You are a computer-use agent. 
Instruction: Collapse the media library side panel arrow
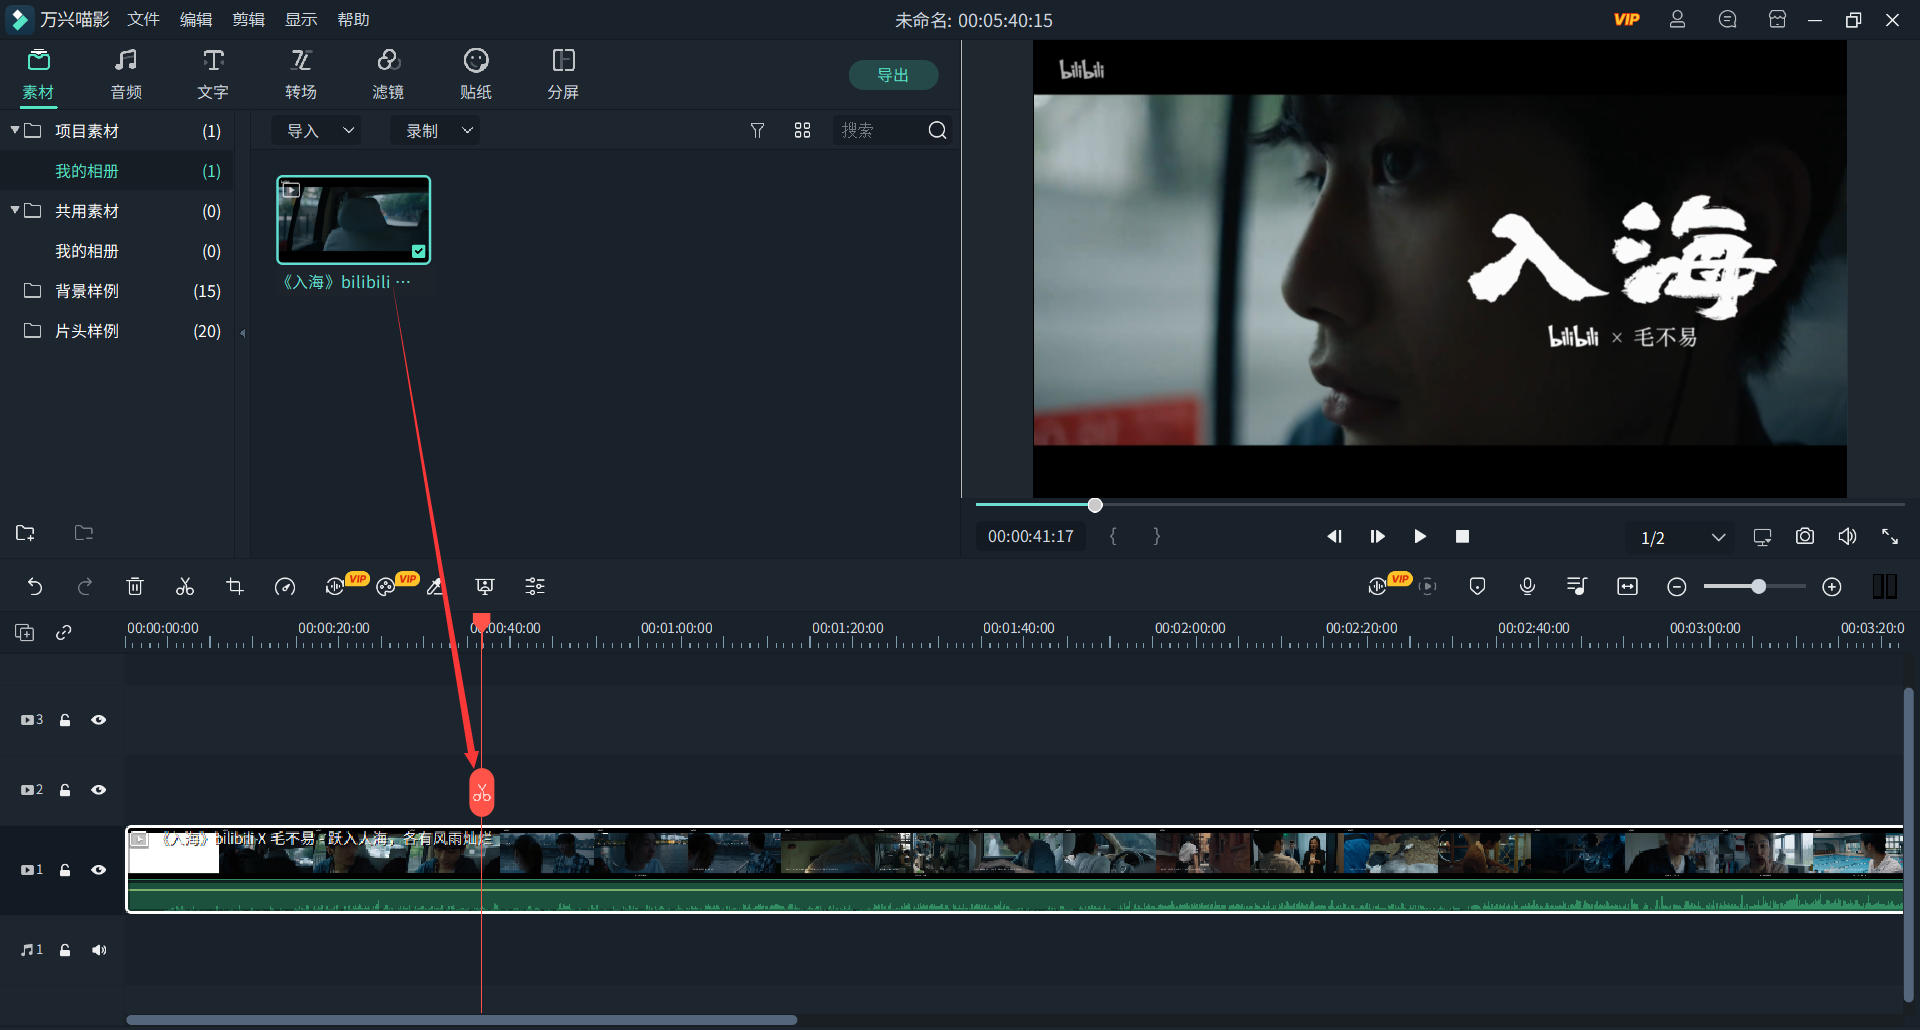243,332
